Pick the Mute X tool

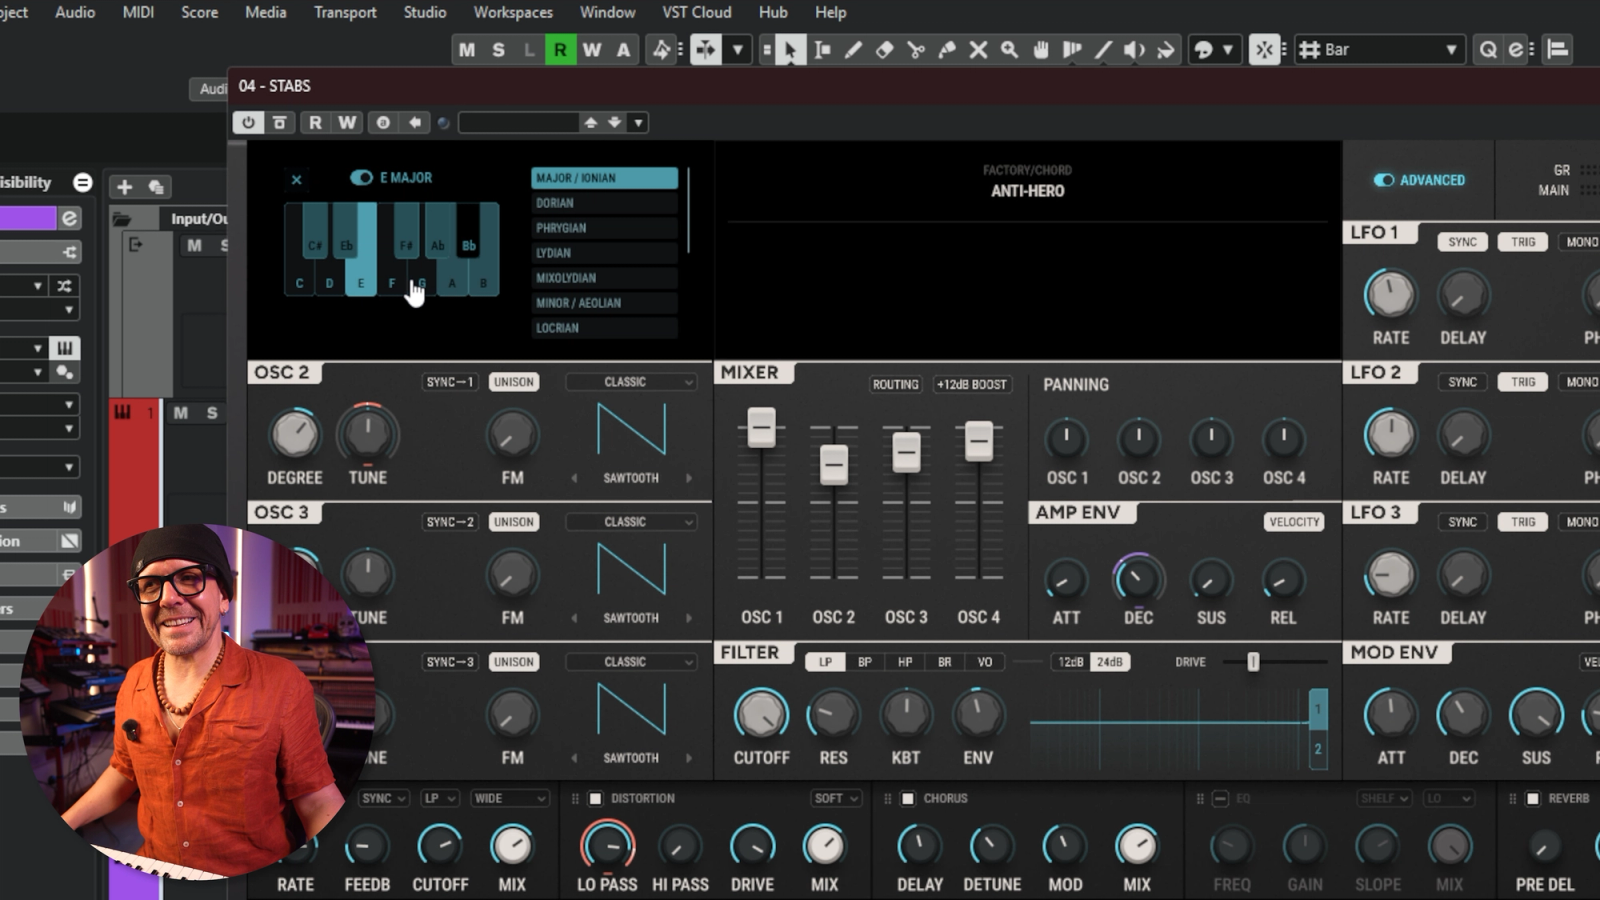[x=978, y=50]
